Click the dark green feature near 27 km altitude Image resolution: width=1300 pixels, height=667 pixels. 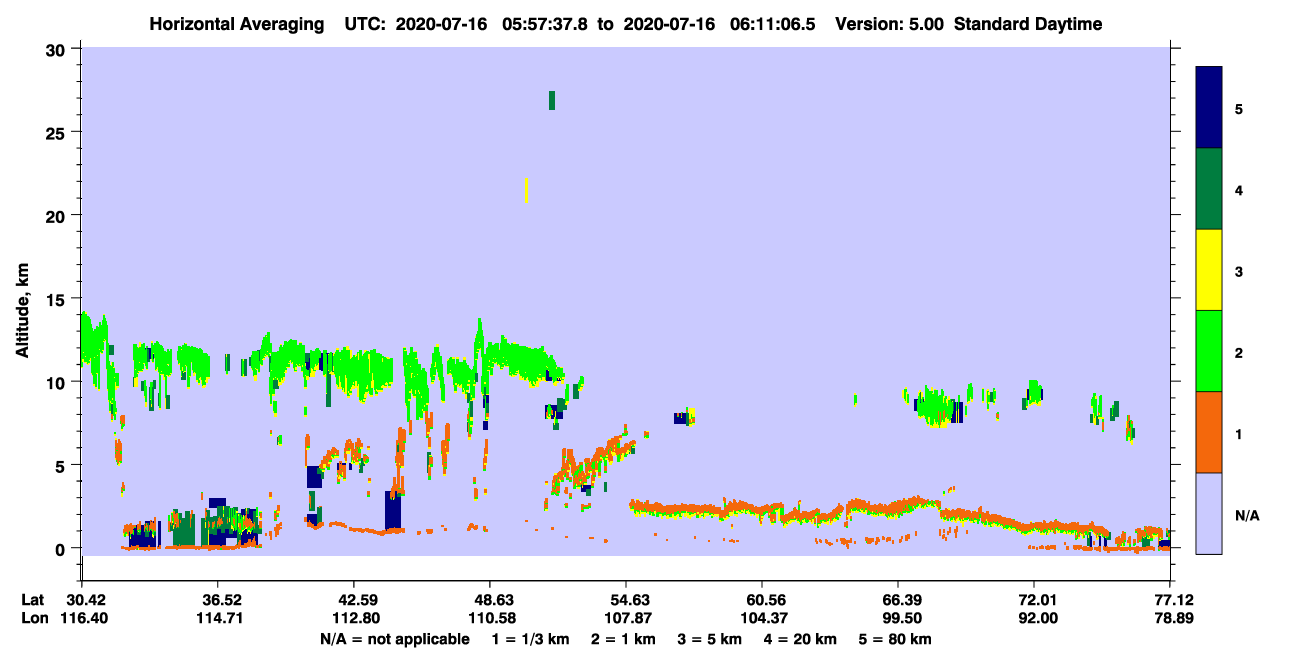[551, 100]
